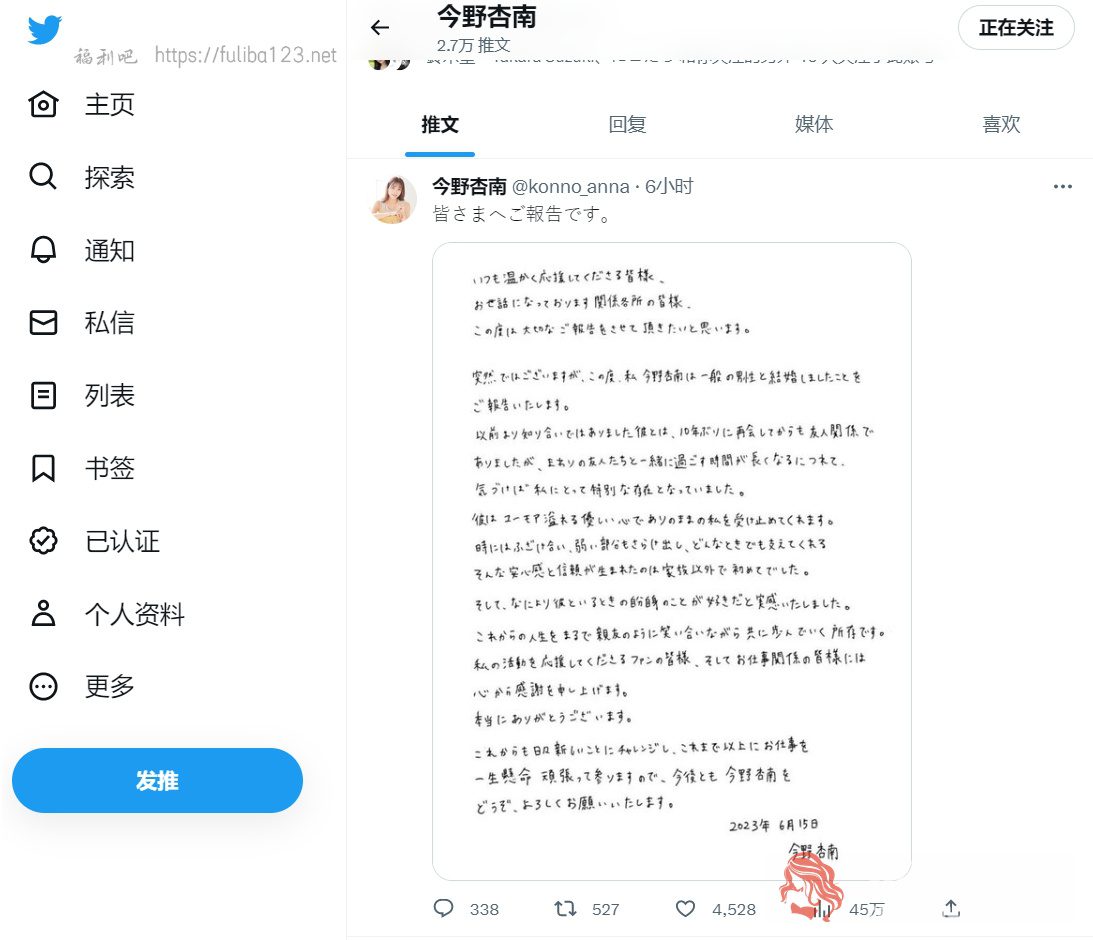Switch to the 回复 tab
The height and width of the screenshot is (940, 1093).
[627, 125]
